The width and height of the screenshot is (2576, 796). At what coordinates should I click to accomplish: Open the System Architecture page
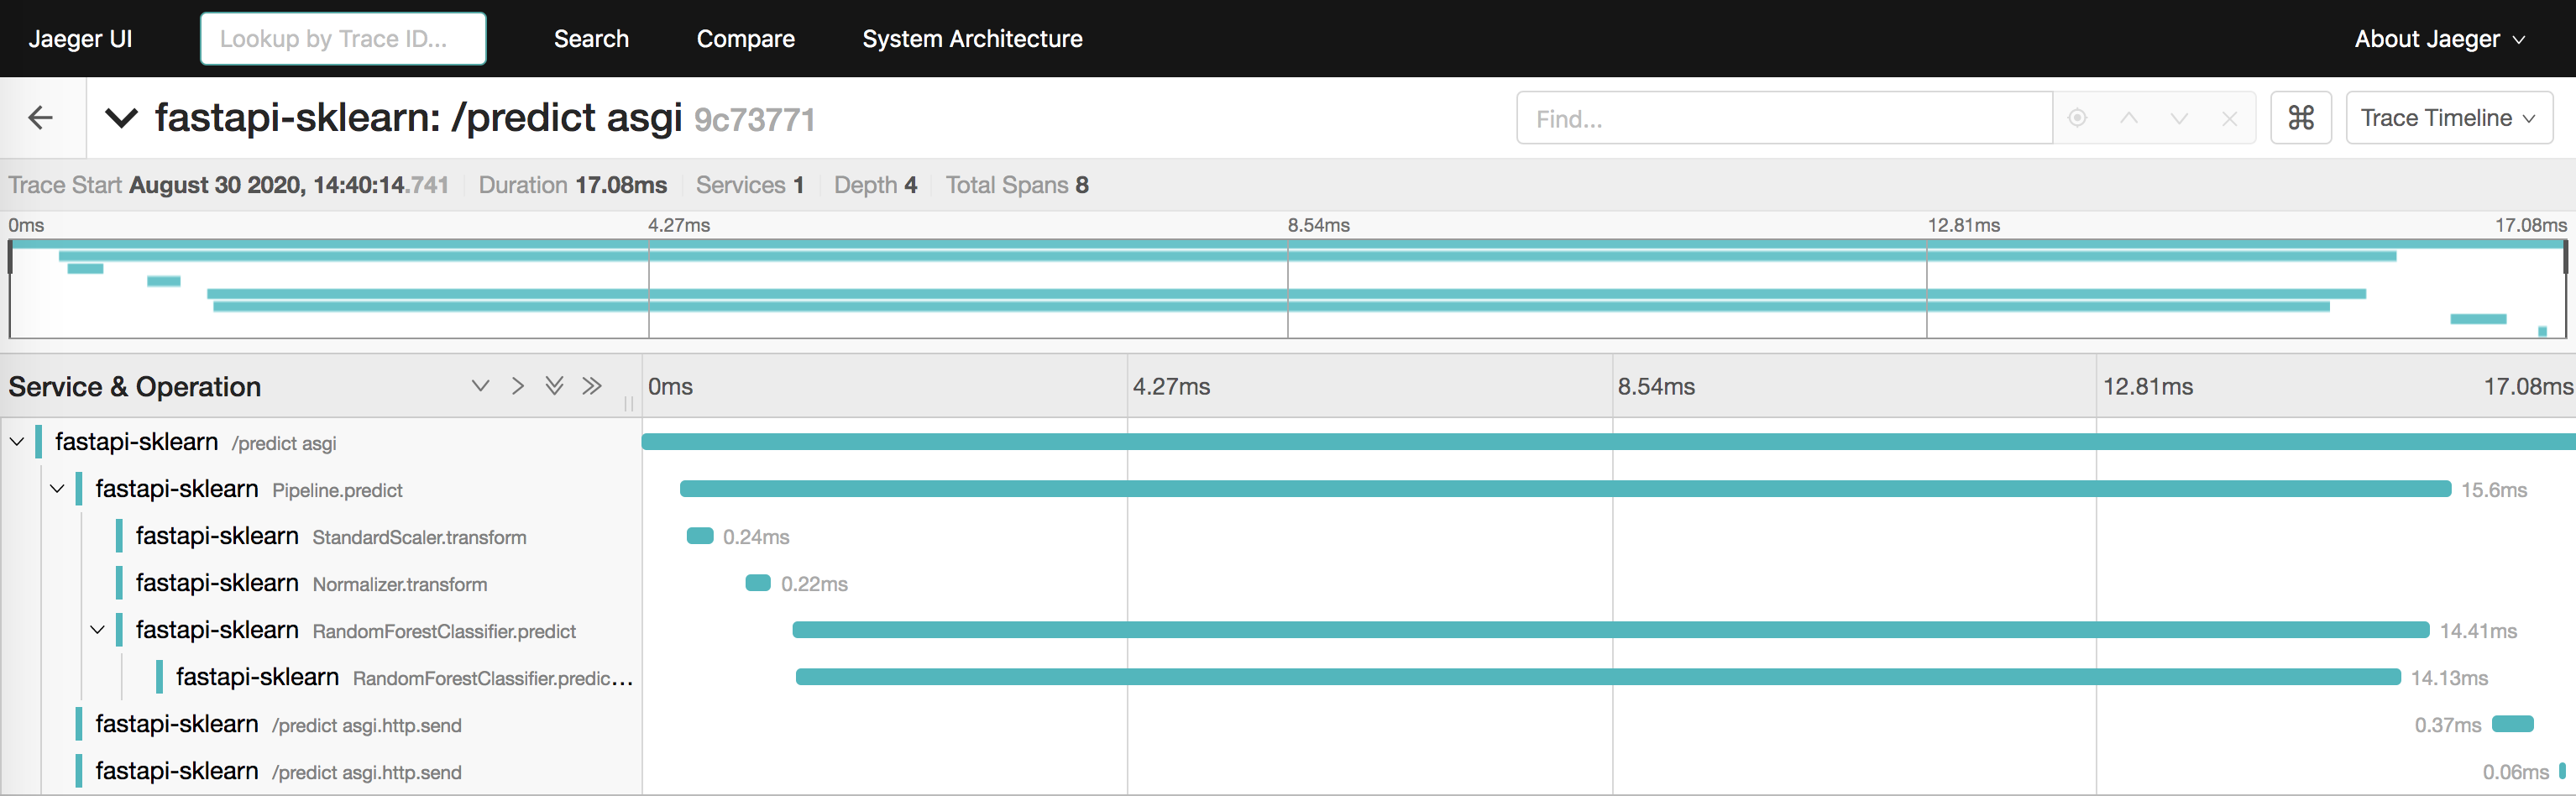click(x=972, y=38)
